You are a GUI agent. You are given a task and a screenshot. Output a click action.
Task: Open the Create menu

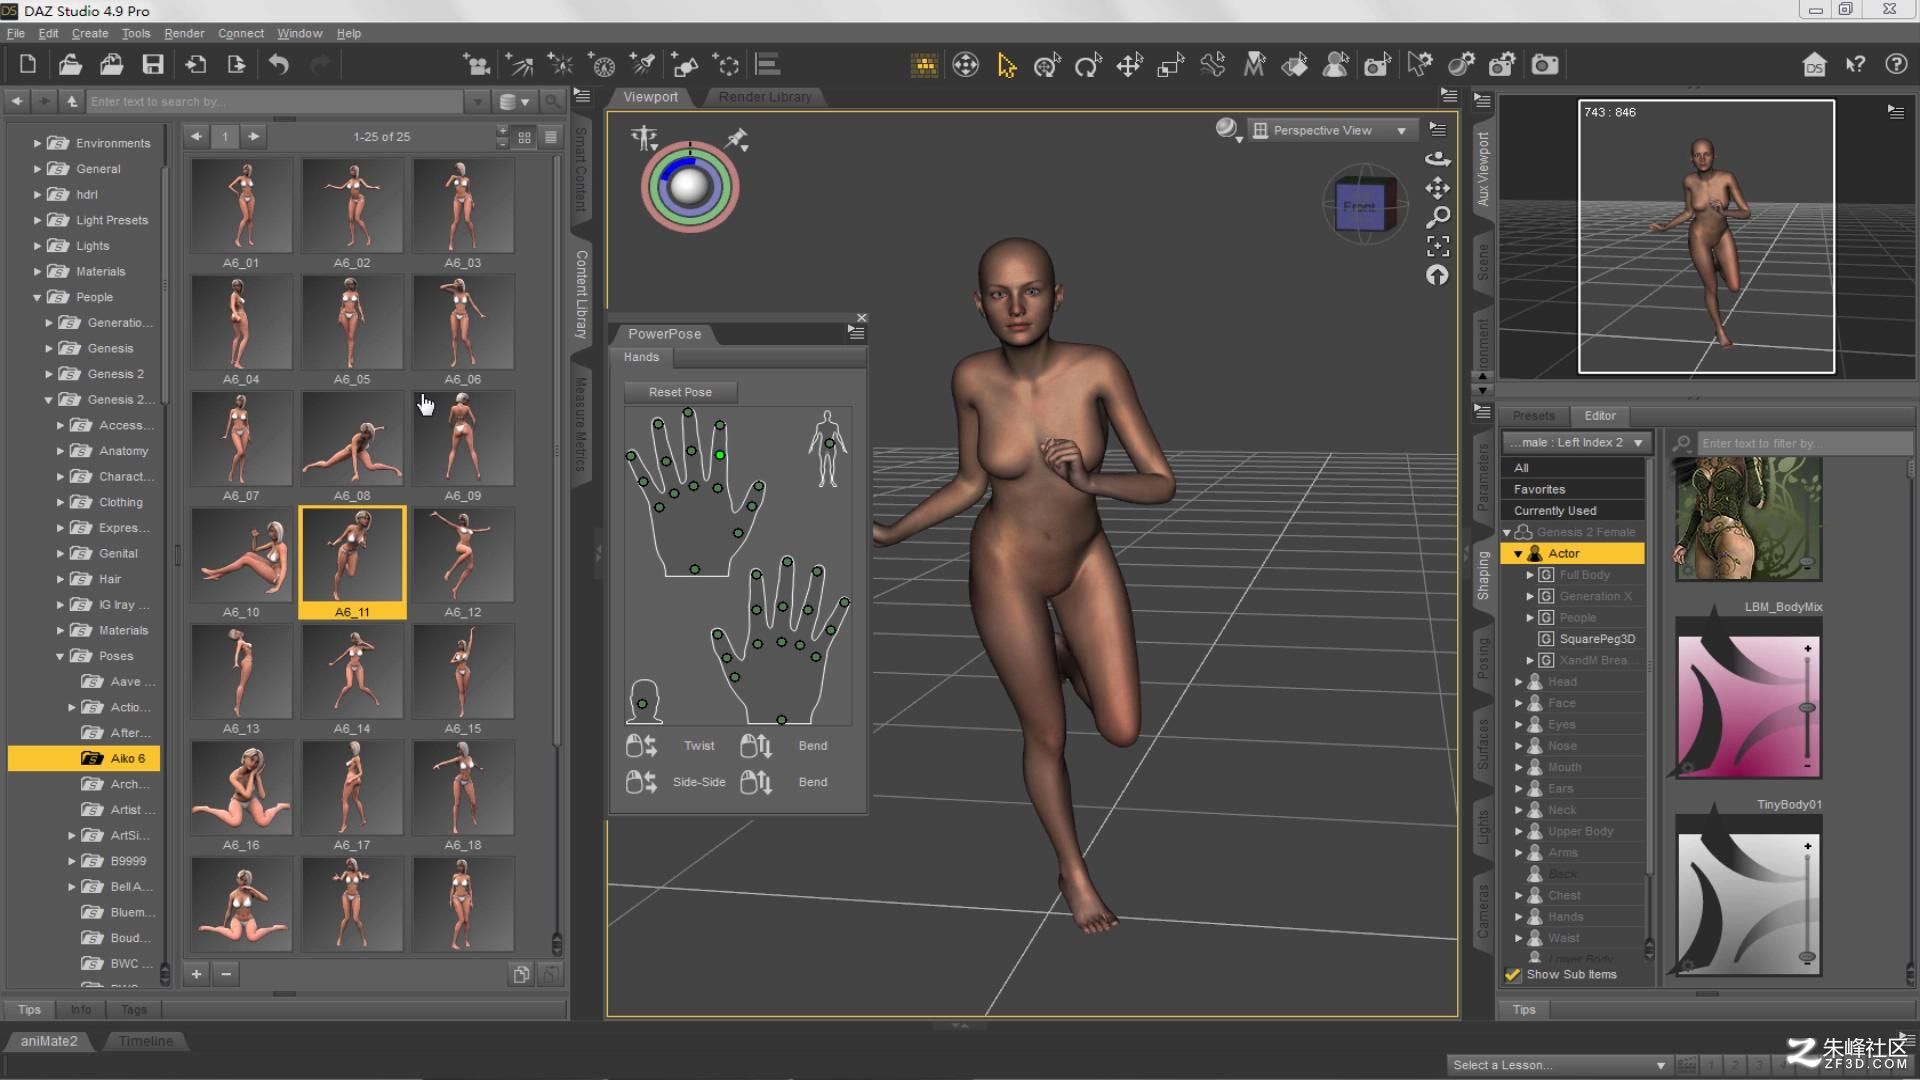(90, 33)
